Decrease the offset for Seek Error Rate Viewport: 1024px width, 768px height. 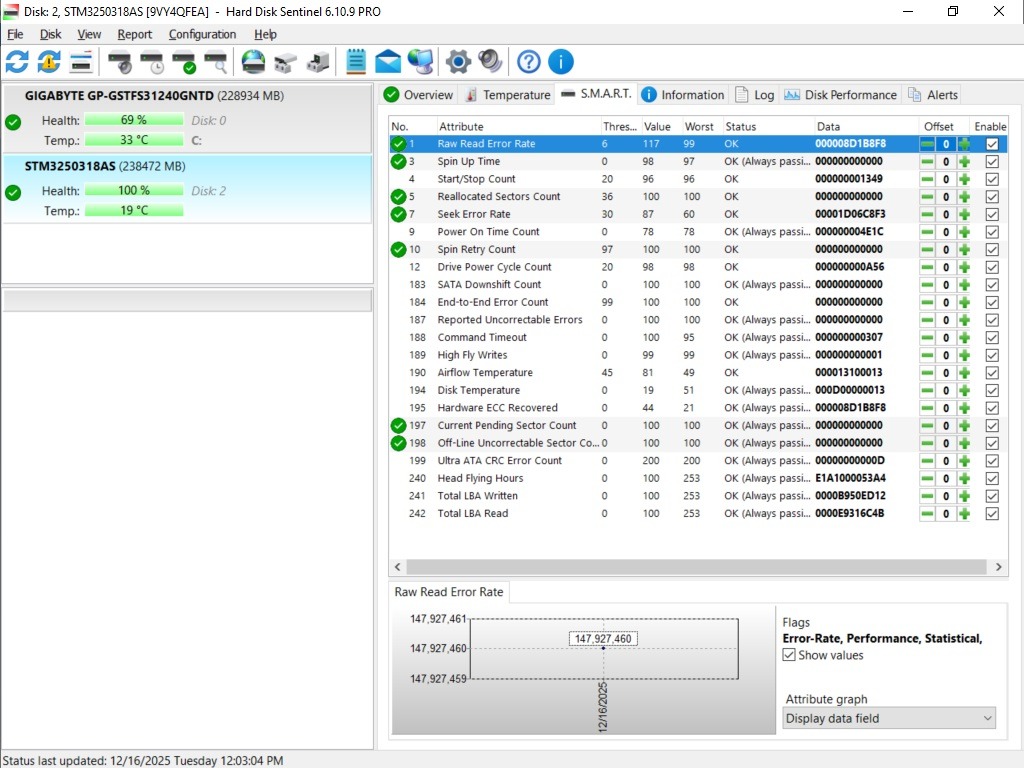(x=927, y=214)
